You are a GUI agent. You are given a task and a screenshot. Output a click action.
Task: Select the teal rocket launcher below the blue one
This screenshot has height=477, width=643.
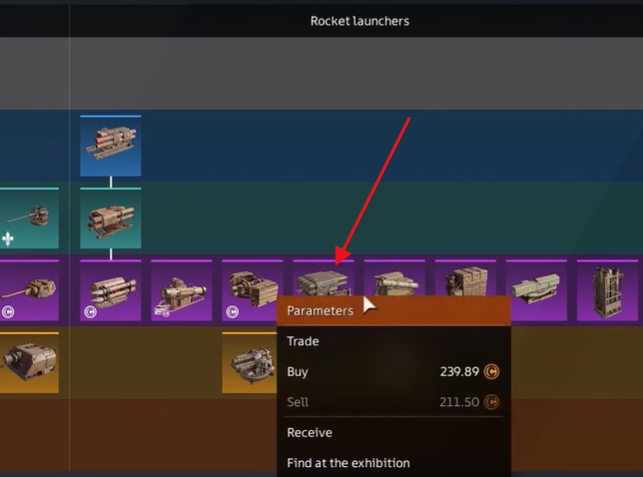pos(111,218)
